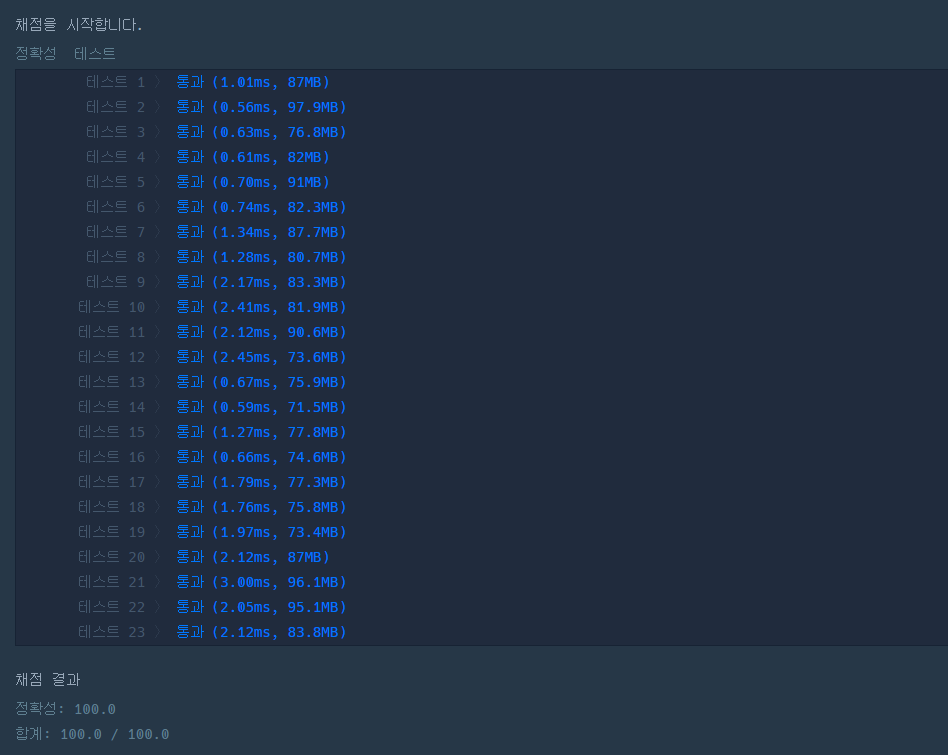Click result '통과 (3.00ms, 96.1MB)'
The height and width of the screenshot is (755, 948).
[x=261, y=582]
